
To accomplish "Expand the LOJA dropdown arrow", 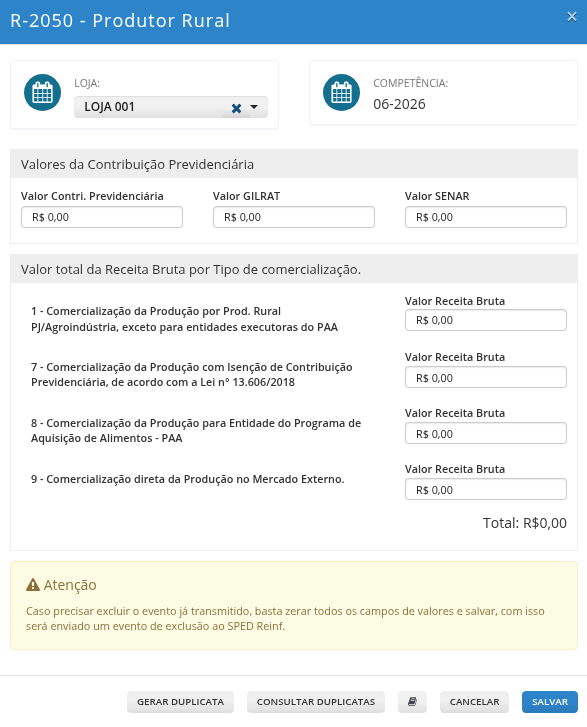I will [x=254, y=107].
